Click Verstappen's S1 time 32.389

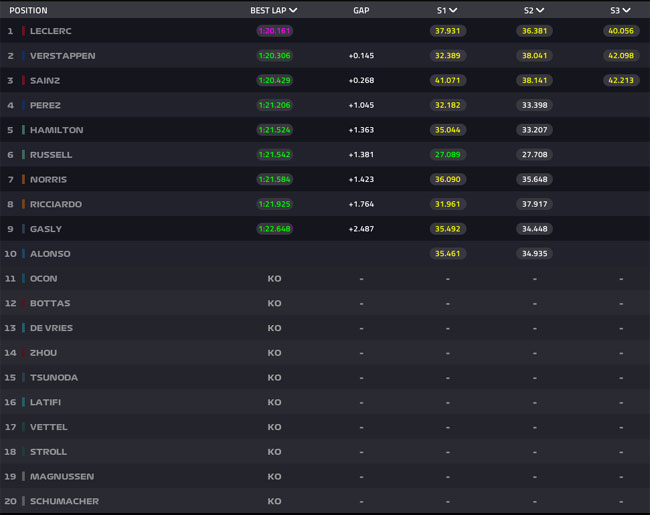point(448,56)
